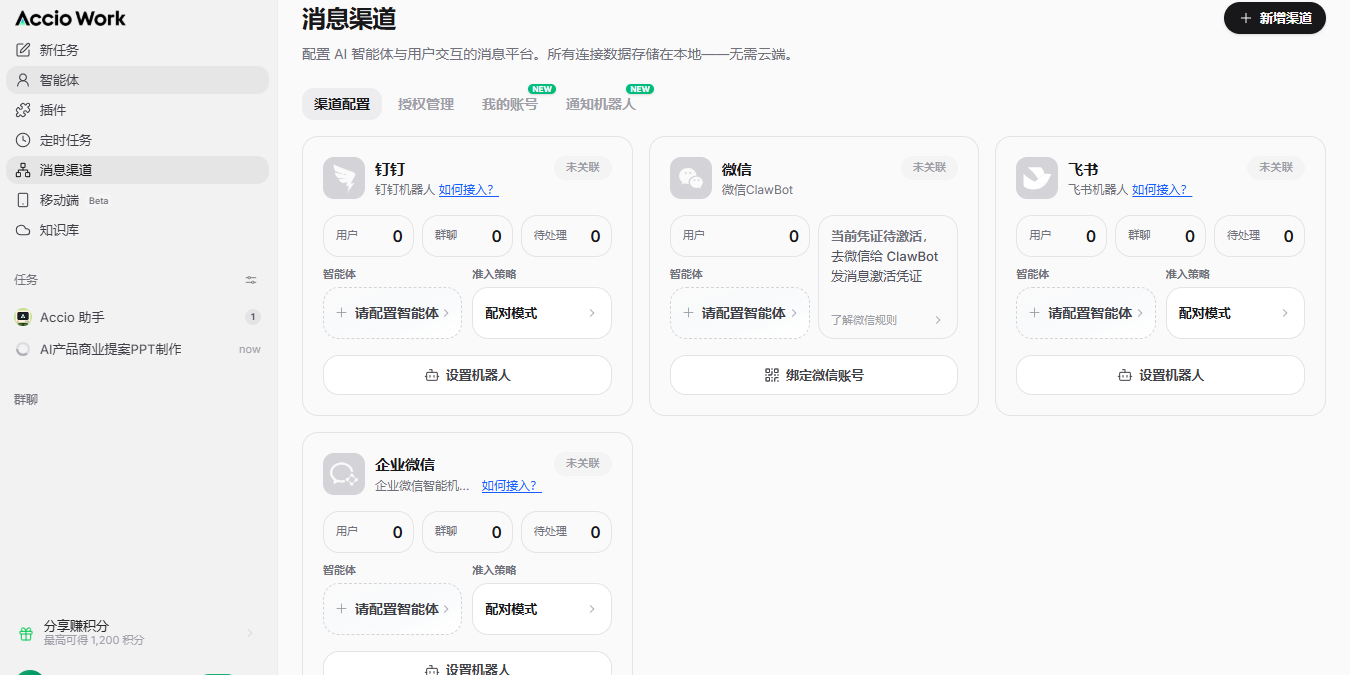The height and width of the screenshot is (675, 1350).
Task: Open 钉钉 如何接入 link
Action: point(468,189)
